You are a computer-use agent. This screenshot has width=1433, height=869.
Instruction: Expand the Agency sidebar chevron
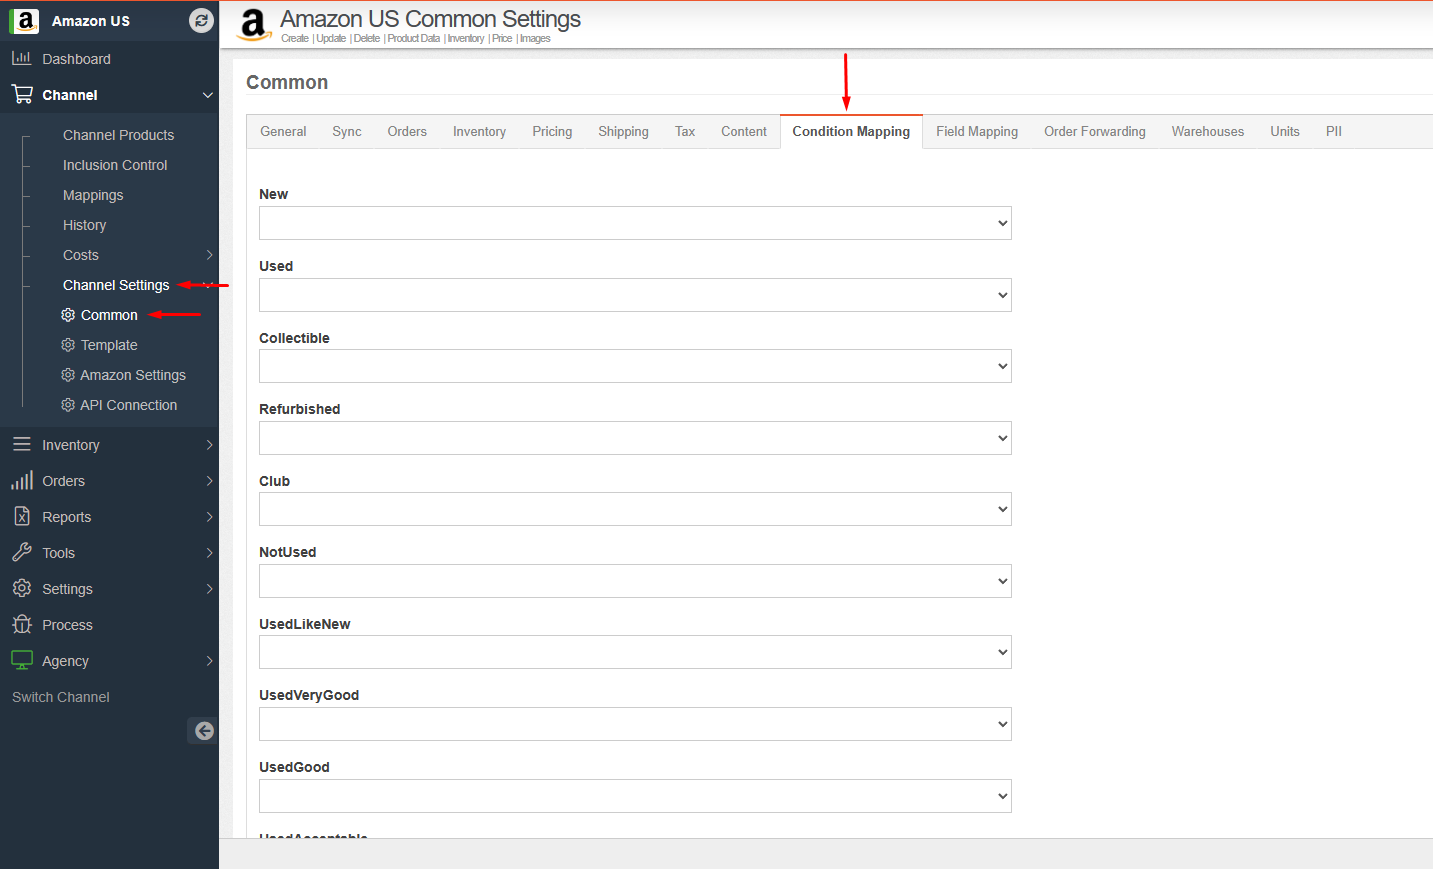point(209,661)
